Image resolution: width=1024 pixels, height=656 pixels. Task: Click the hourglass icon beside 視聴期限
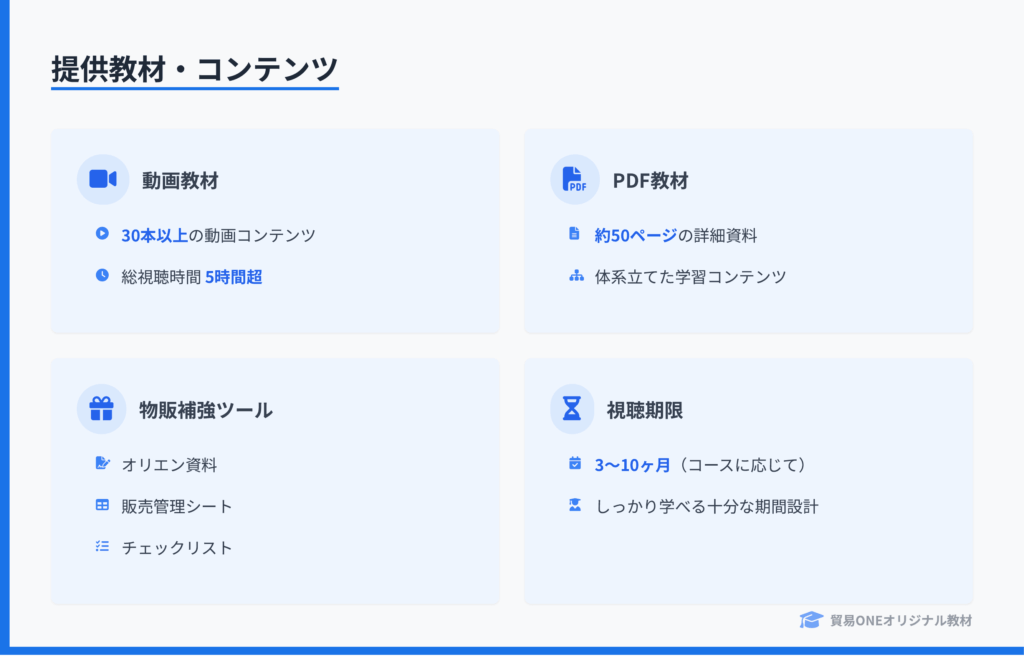click(572, 409)
